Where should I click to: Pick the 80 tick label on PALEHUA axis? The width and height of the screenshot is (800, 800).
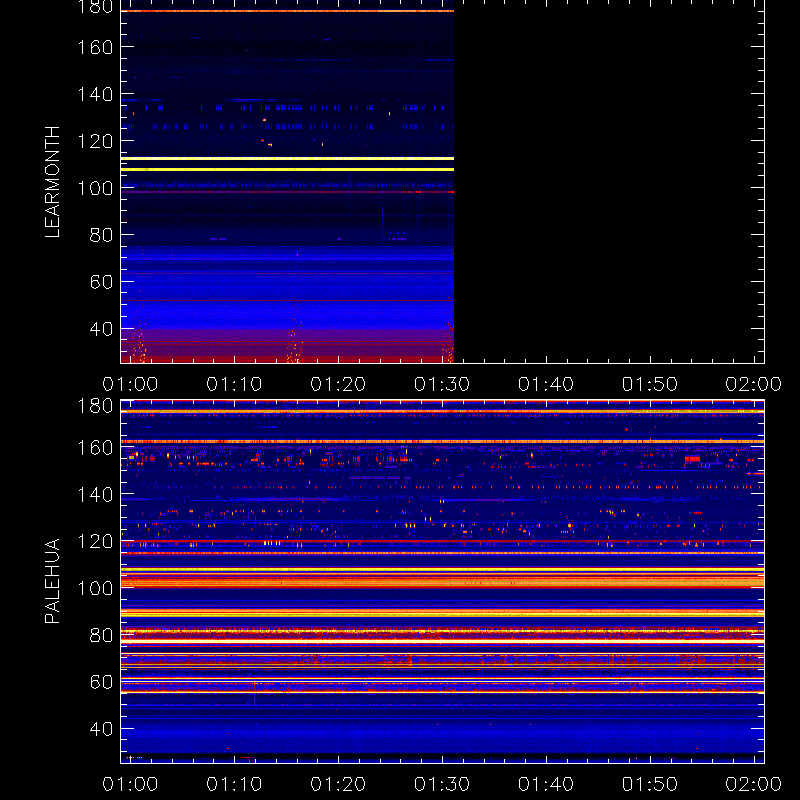pos(101,635)
